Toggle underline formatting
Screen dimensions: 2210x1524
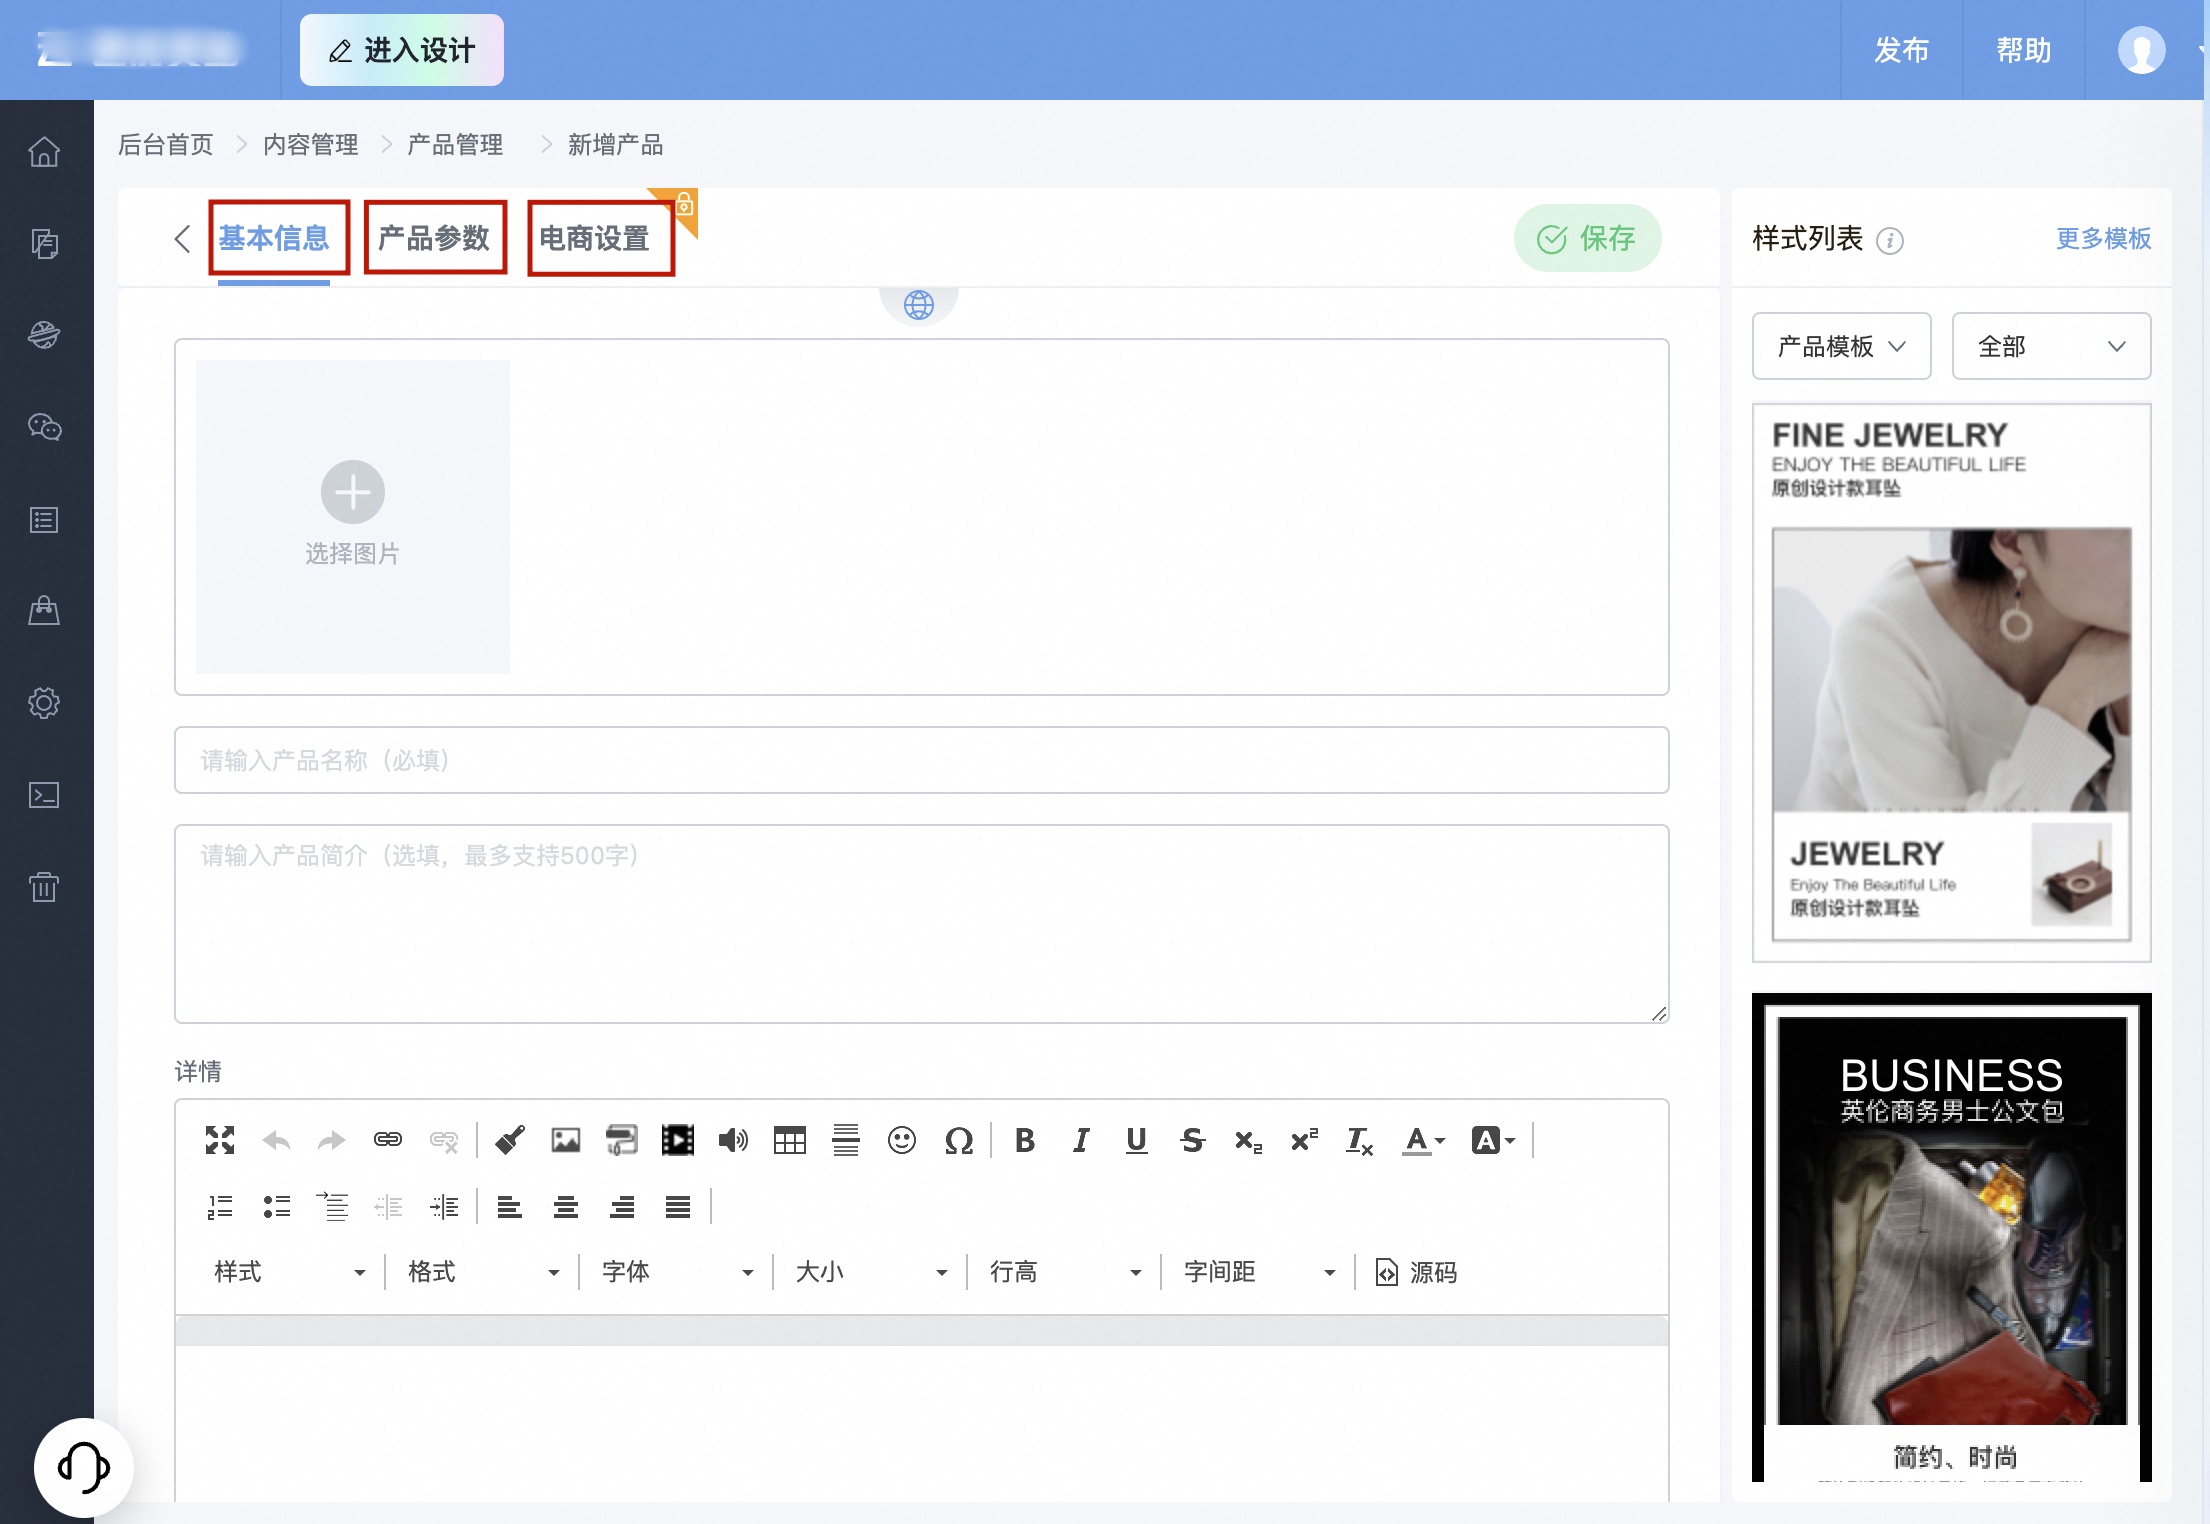(x=1137, y=1140)
